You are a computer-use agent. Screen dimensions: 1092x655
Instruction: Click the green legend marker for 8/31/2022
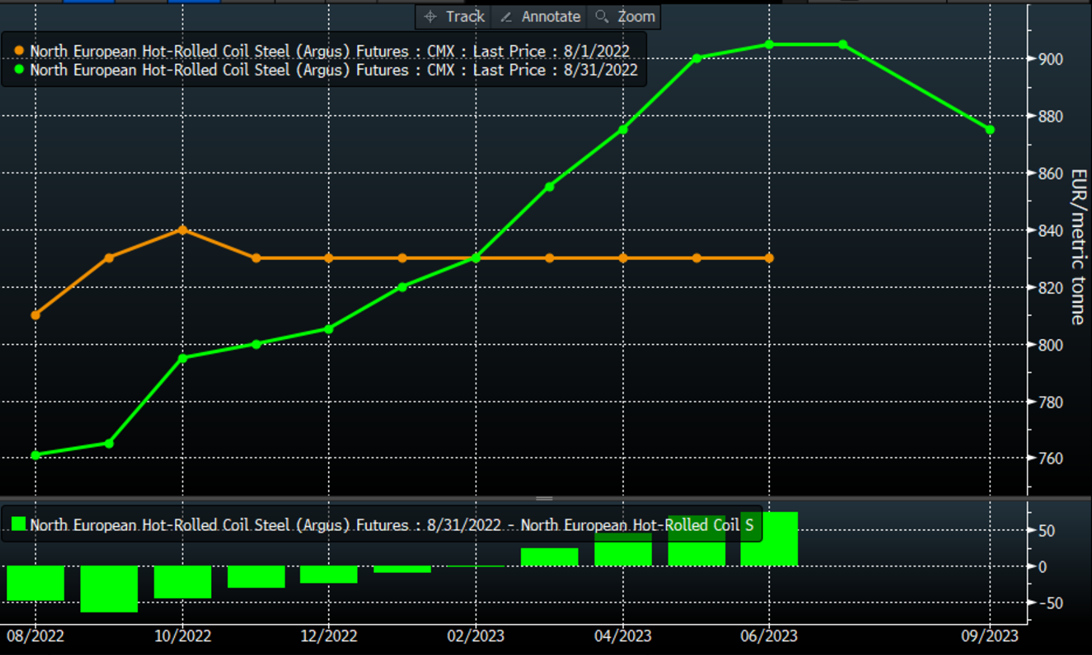coord(19,70)
